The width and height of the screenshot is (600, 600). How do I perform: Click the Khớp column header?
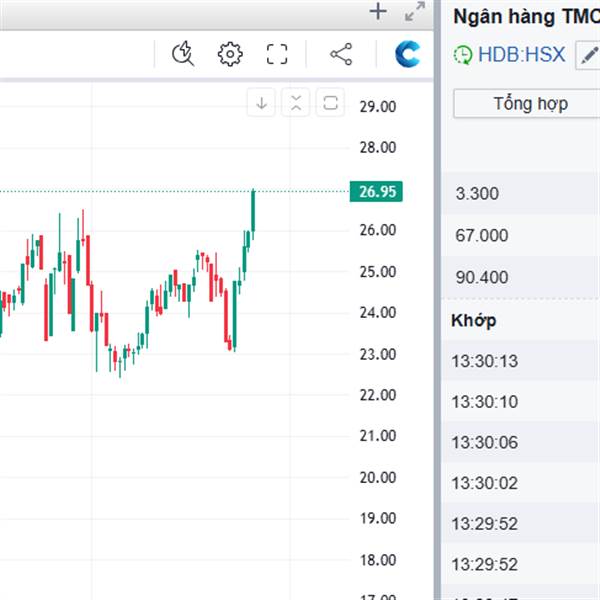[x=474, y=320]
